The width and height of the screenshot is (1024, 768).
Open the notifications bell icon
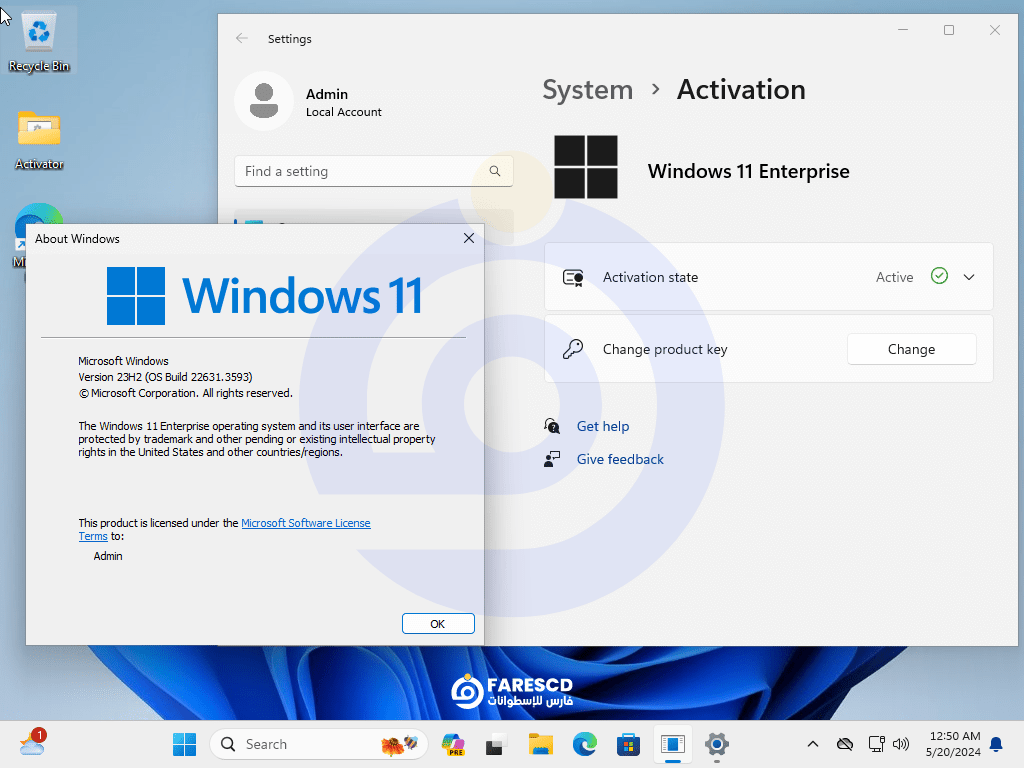point(996,744)
